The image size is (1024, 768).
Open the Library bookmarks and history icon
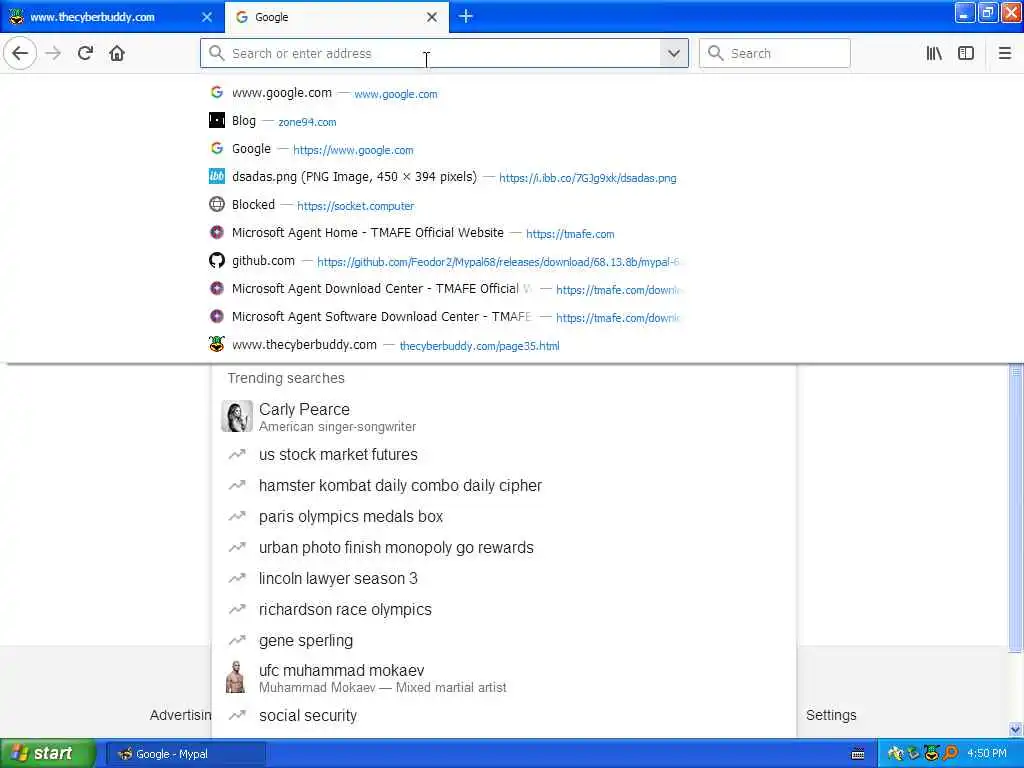(x=934, y=53)
